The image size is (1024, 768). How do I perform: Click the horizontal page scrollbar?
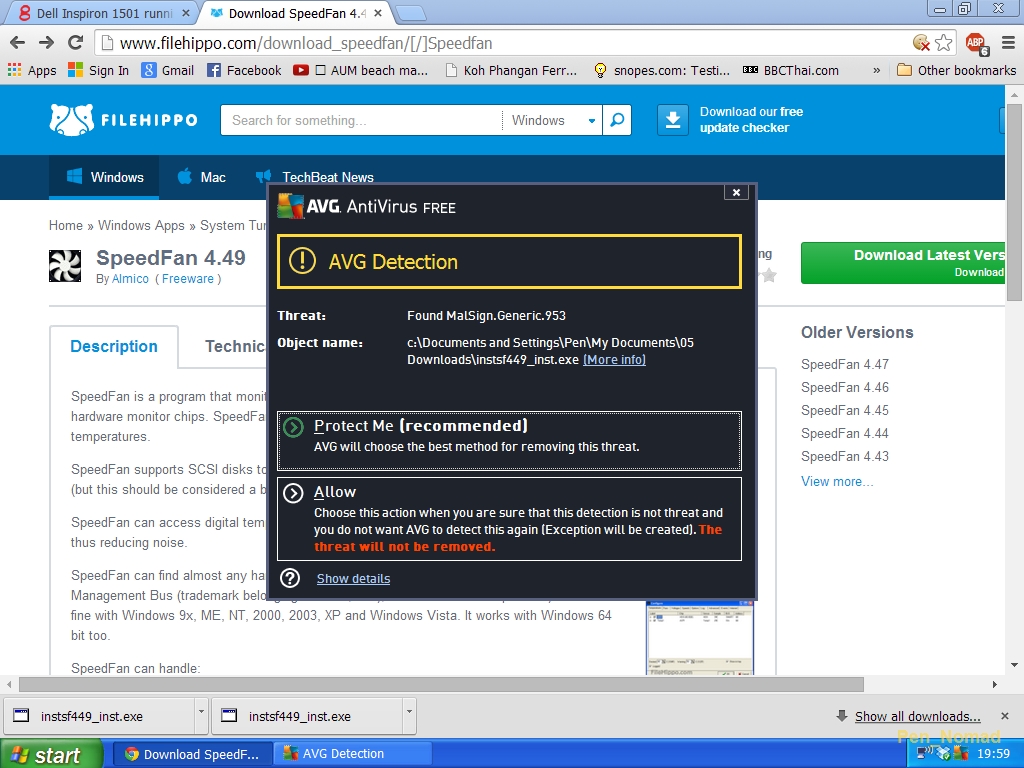click(441, 684)
